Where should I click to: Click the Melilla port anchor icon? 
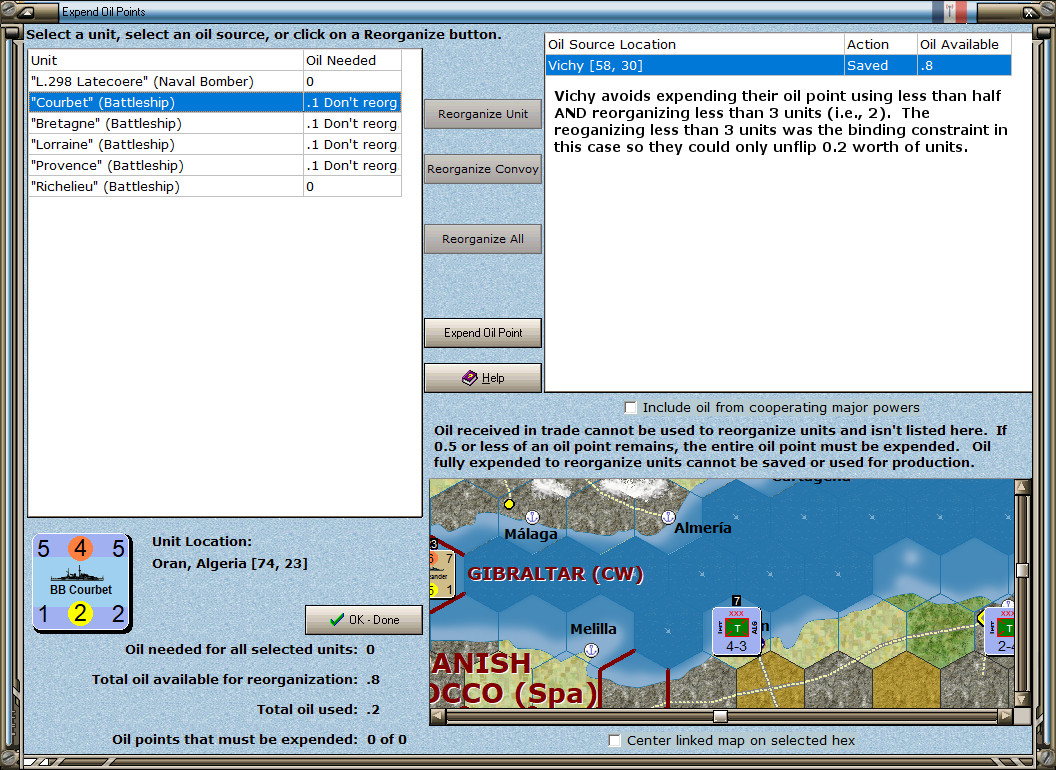click(x=591, y=650)
